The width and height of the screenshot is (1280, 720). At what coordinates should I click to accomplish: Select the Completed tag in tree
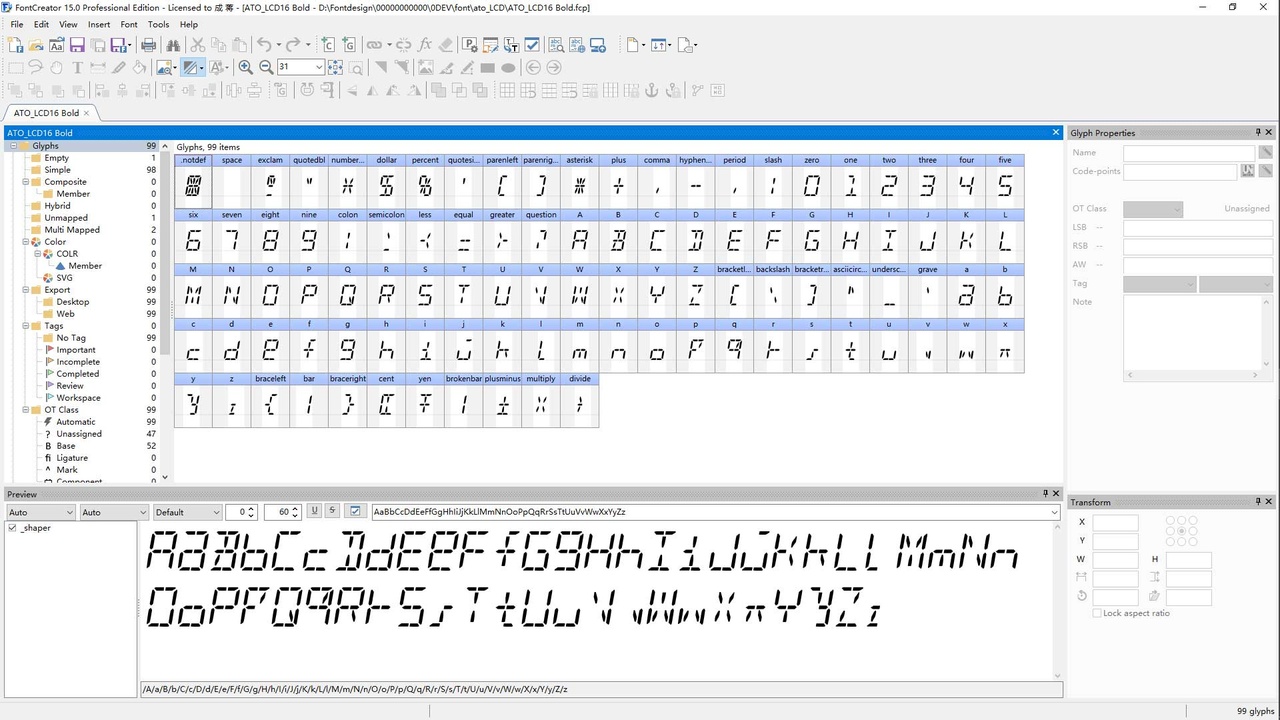[78, 374]
